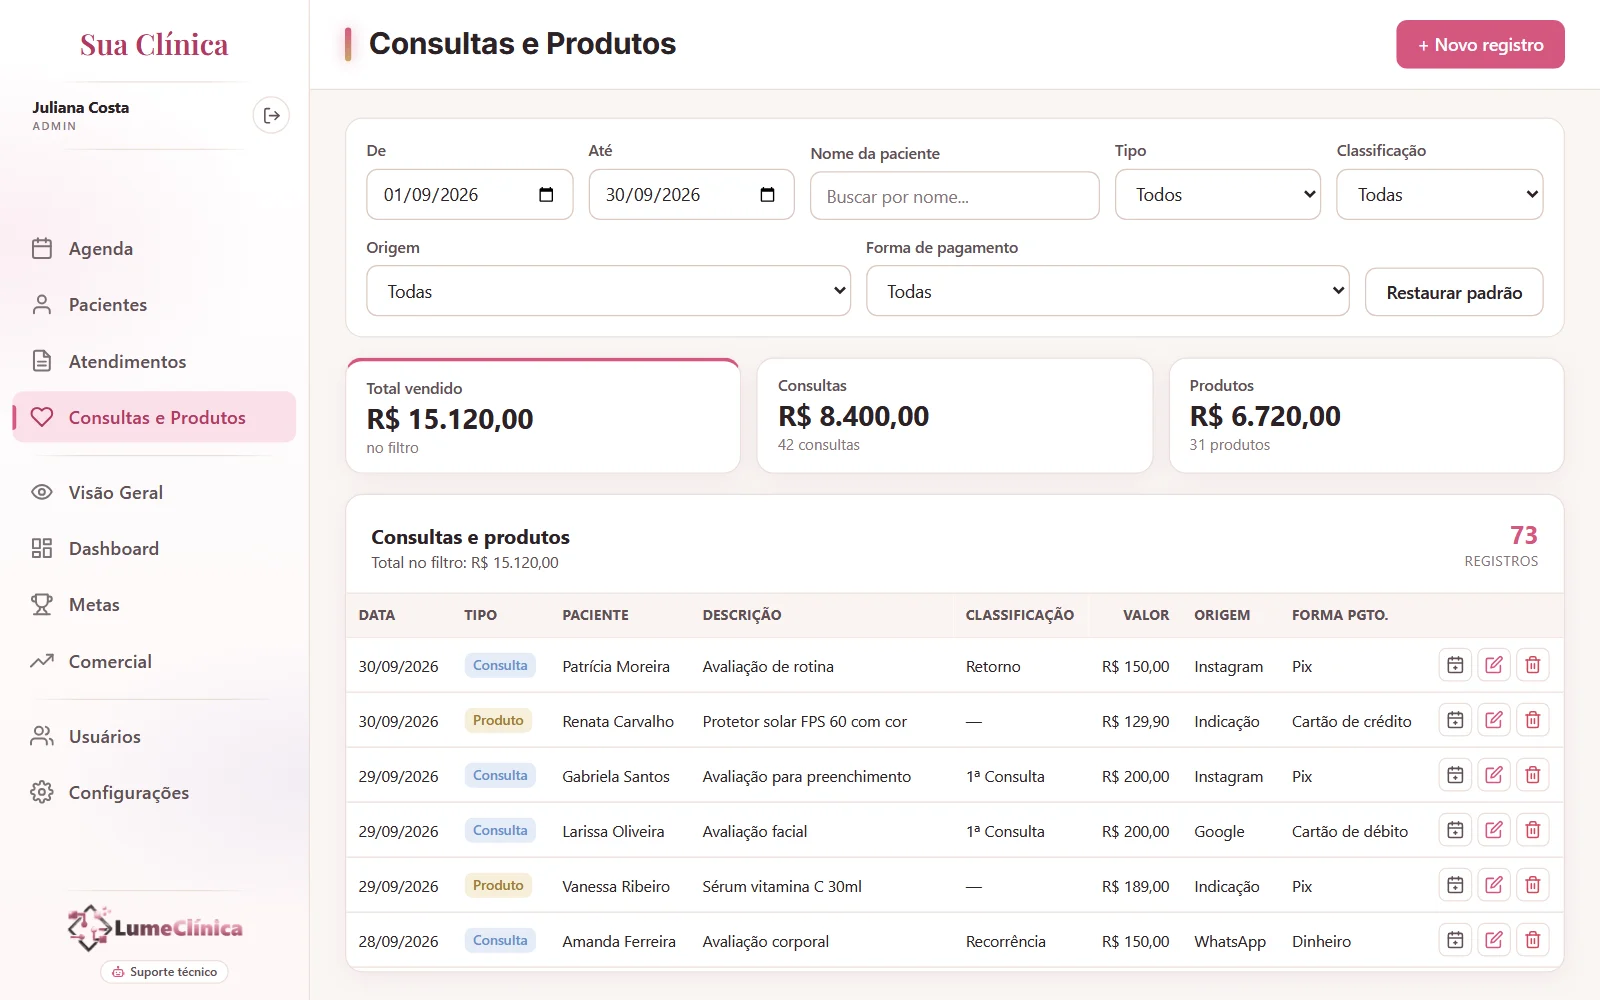Click the LumeClínica logo in sidebar
Screen dimensions: 1600x1000
(155, 927)
